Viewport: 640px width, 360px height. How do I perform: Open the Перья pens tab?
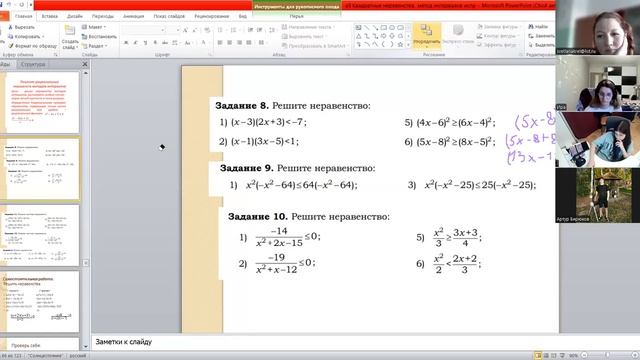coord(296,16)
